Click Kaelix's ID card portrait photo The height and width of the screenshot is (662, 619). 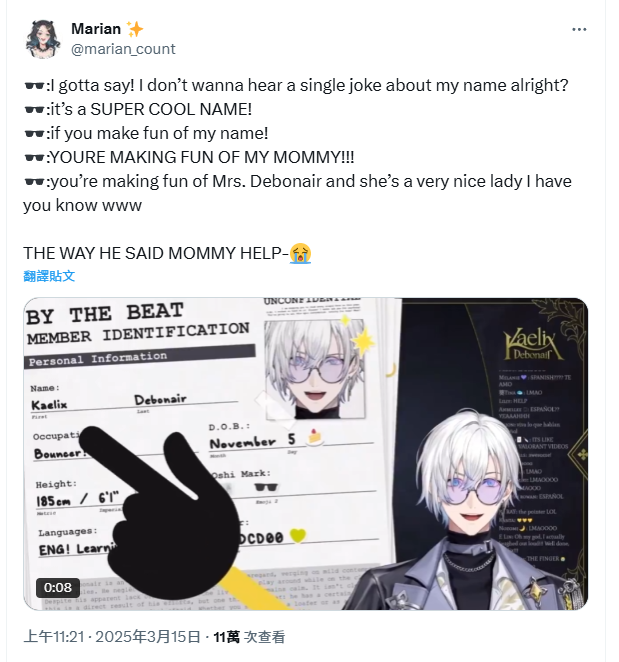click(315, 369)
